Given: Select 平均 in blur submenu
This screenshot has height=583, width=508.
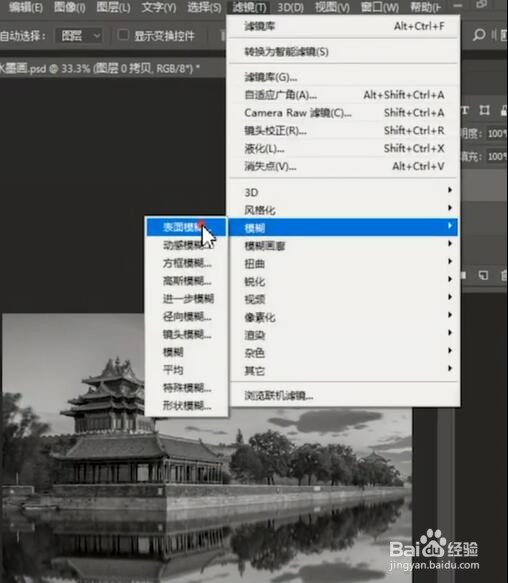Looking at the screenshot, I should (x=186, y=370).
